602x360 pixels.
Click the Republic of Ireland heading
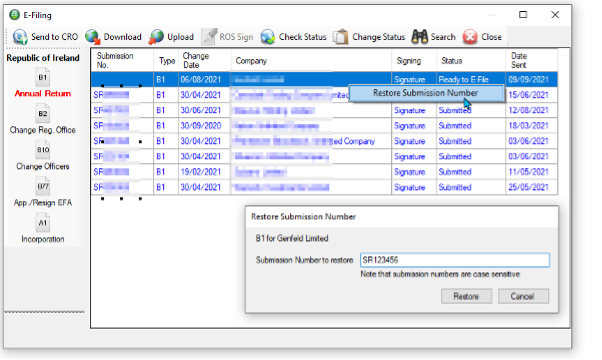tap(43, 58)
